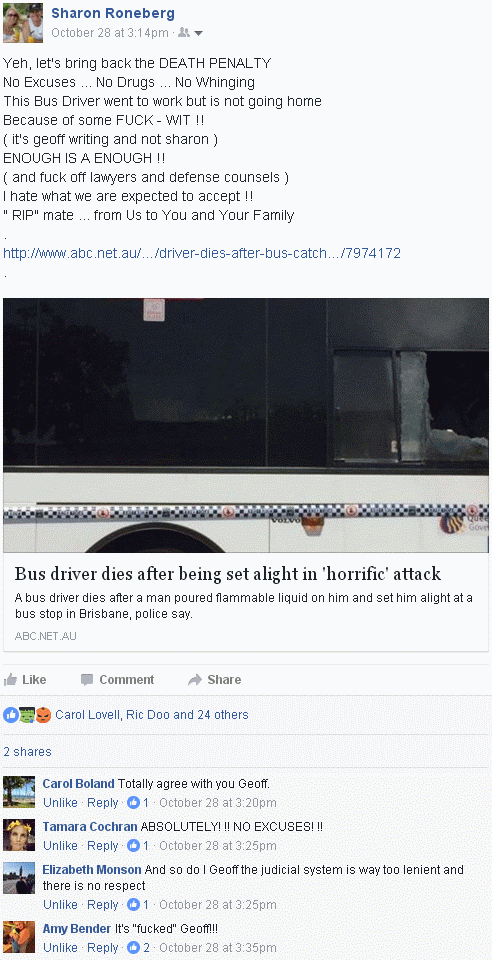Screen dimensions: 492x960
Task: Open Sharon Roneberg's profile picture
Action: pyautogui.click(x=23, y=23)
